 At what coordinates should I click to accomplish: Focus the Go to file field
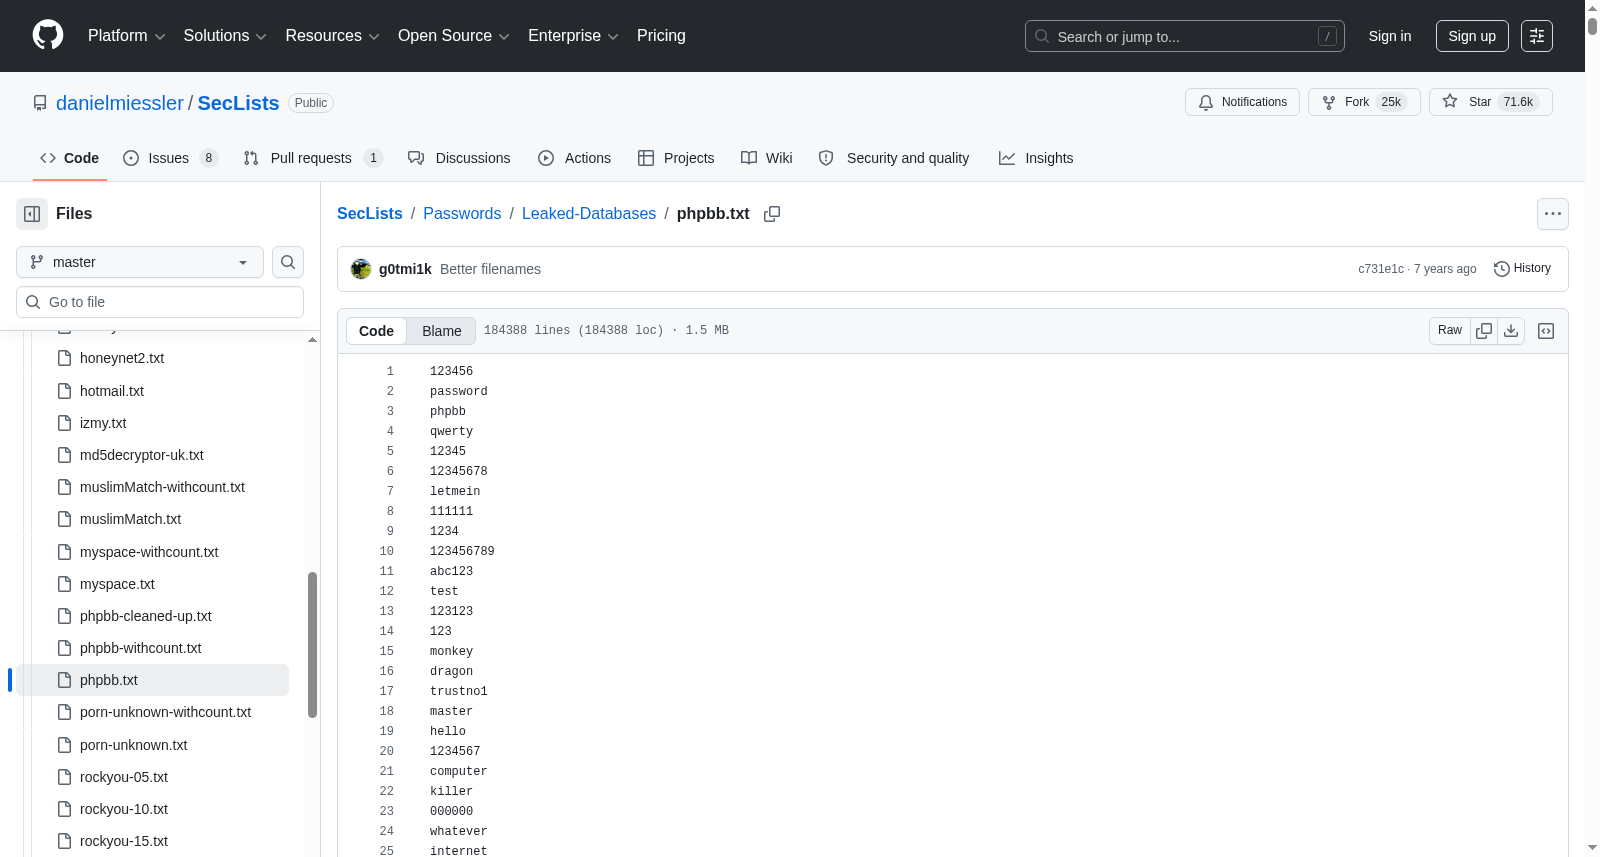pos(160,302)
